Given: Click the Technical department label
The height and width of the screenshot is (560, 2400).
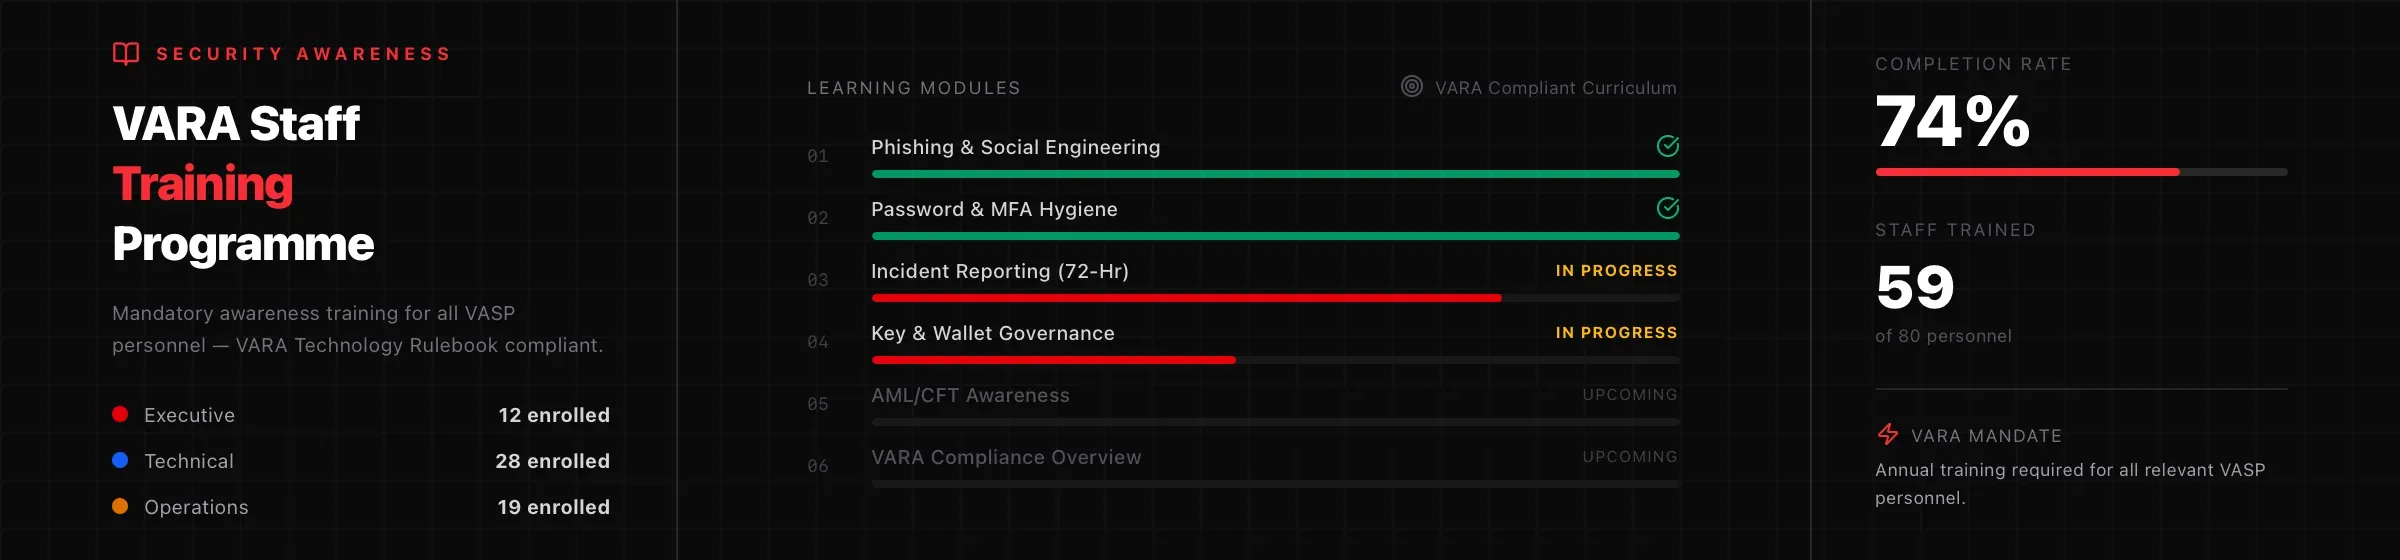Looking at the screenshot, I should point(189,461).
